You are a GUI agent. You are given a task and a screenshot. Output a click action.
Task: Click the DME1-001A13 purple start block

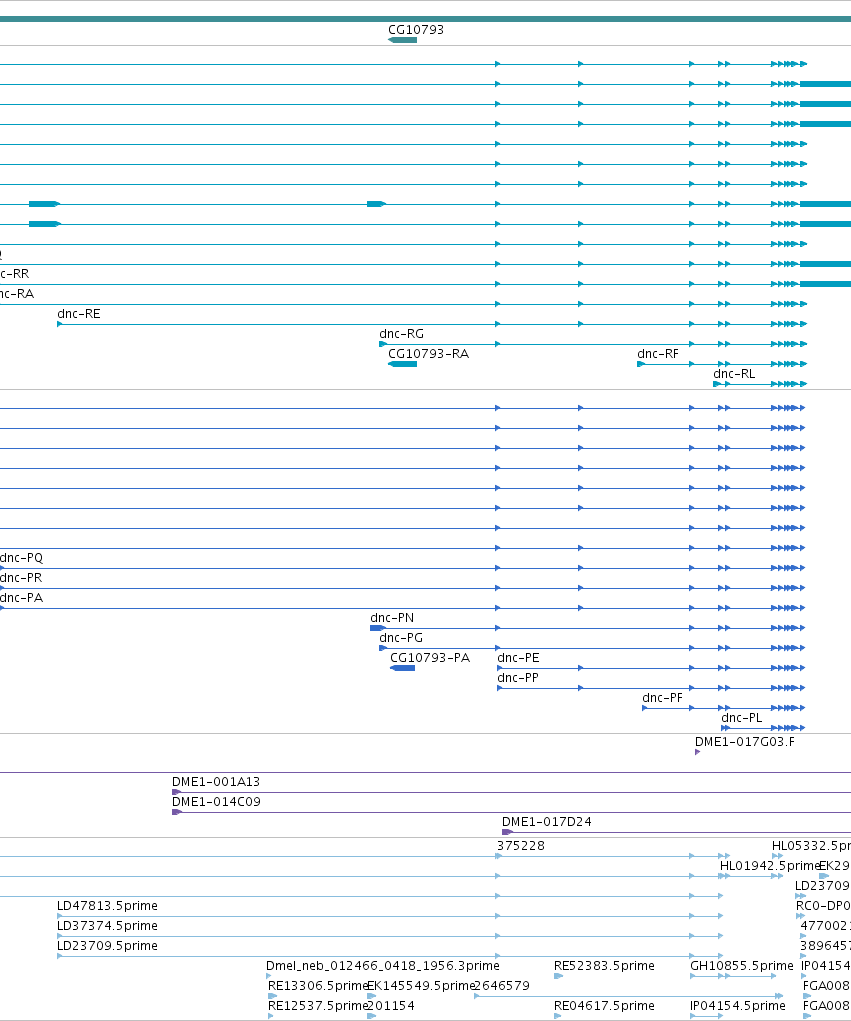click(x=176, y=792)
